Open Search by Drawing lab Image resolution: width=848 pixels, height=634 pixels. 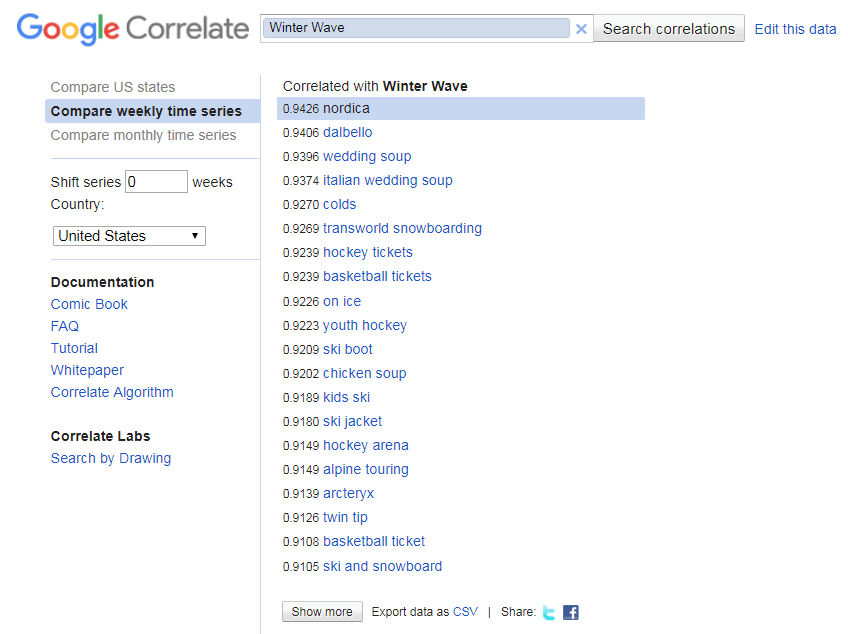point(111,458)
